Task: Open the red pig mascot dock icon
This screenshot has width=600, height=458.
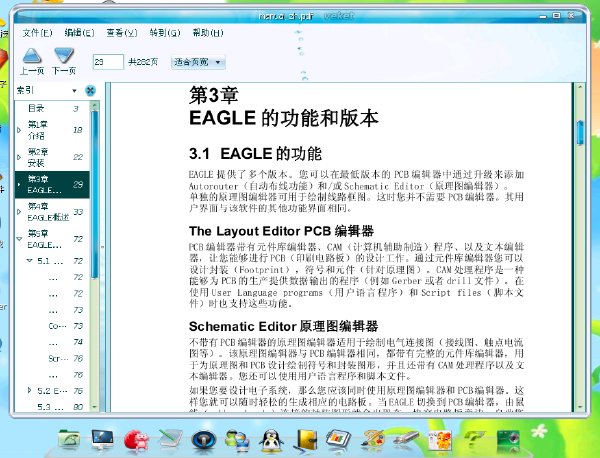Action: [136, 440]
